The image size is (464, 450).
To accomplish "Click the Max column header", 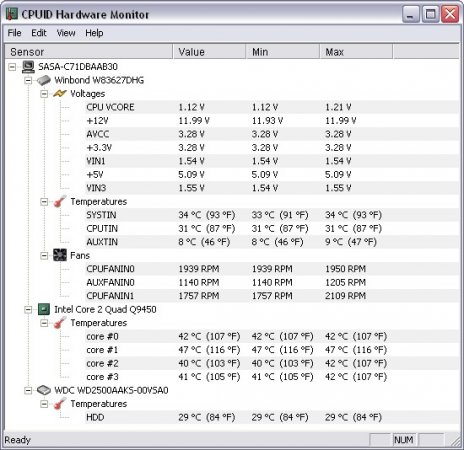I will [356, 52].
